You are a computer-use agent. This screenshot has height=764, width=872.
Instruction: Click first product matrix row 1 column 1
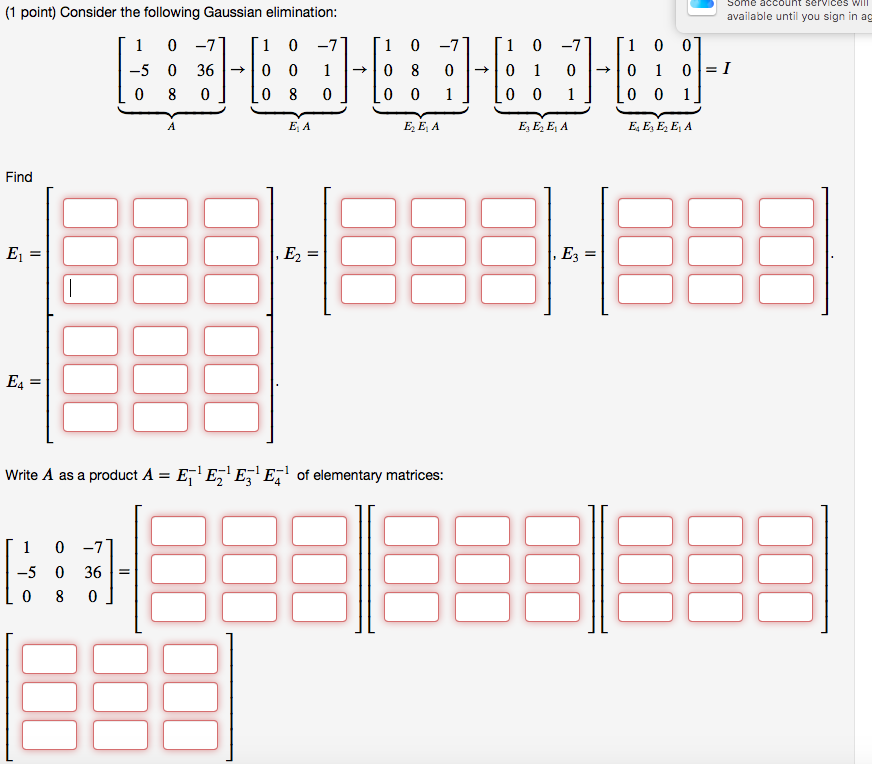pos(179,531)
